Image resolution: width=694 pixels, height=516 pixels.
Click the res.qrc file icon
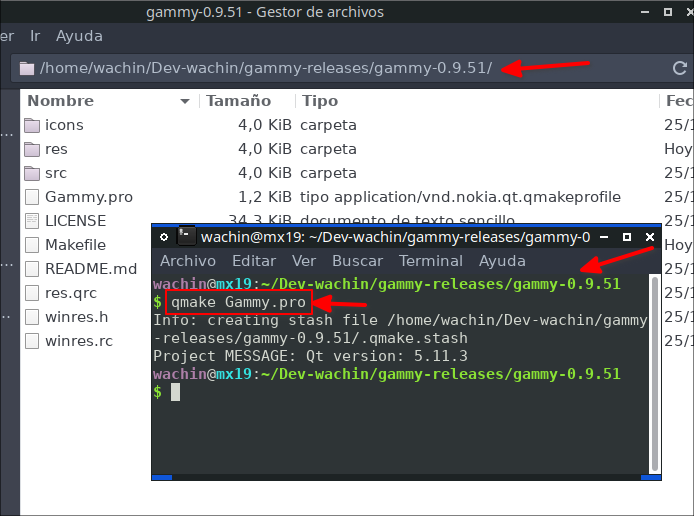pos(32,293)
